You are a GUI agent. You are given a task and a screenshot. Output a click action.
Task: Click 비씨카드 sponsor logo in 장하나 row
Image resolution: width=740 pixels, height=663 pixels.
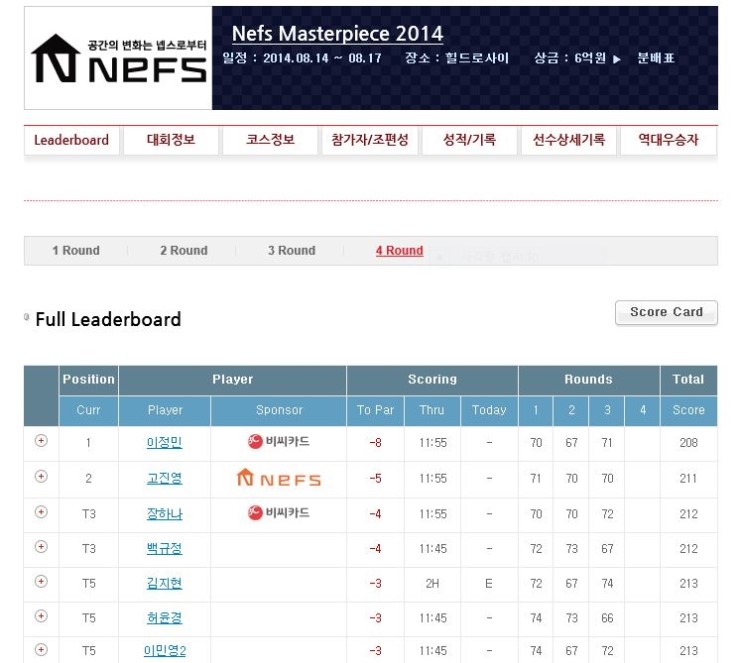tap(278, 513)
